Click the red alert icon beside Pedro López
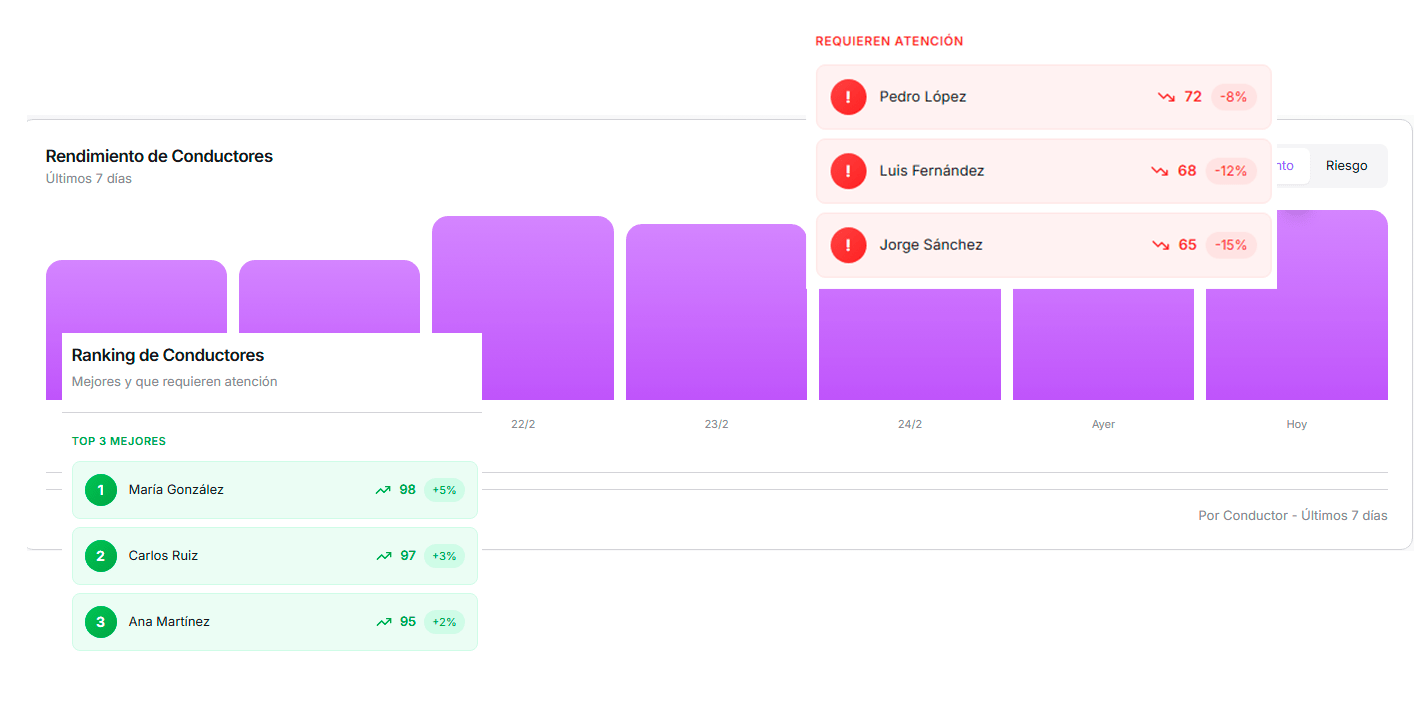1425x724 pixels. click(848, 97)
